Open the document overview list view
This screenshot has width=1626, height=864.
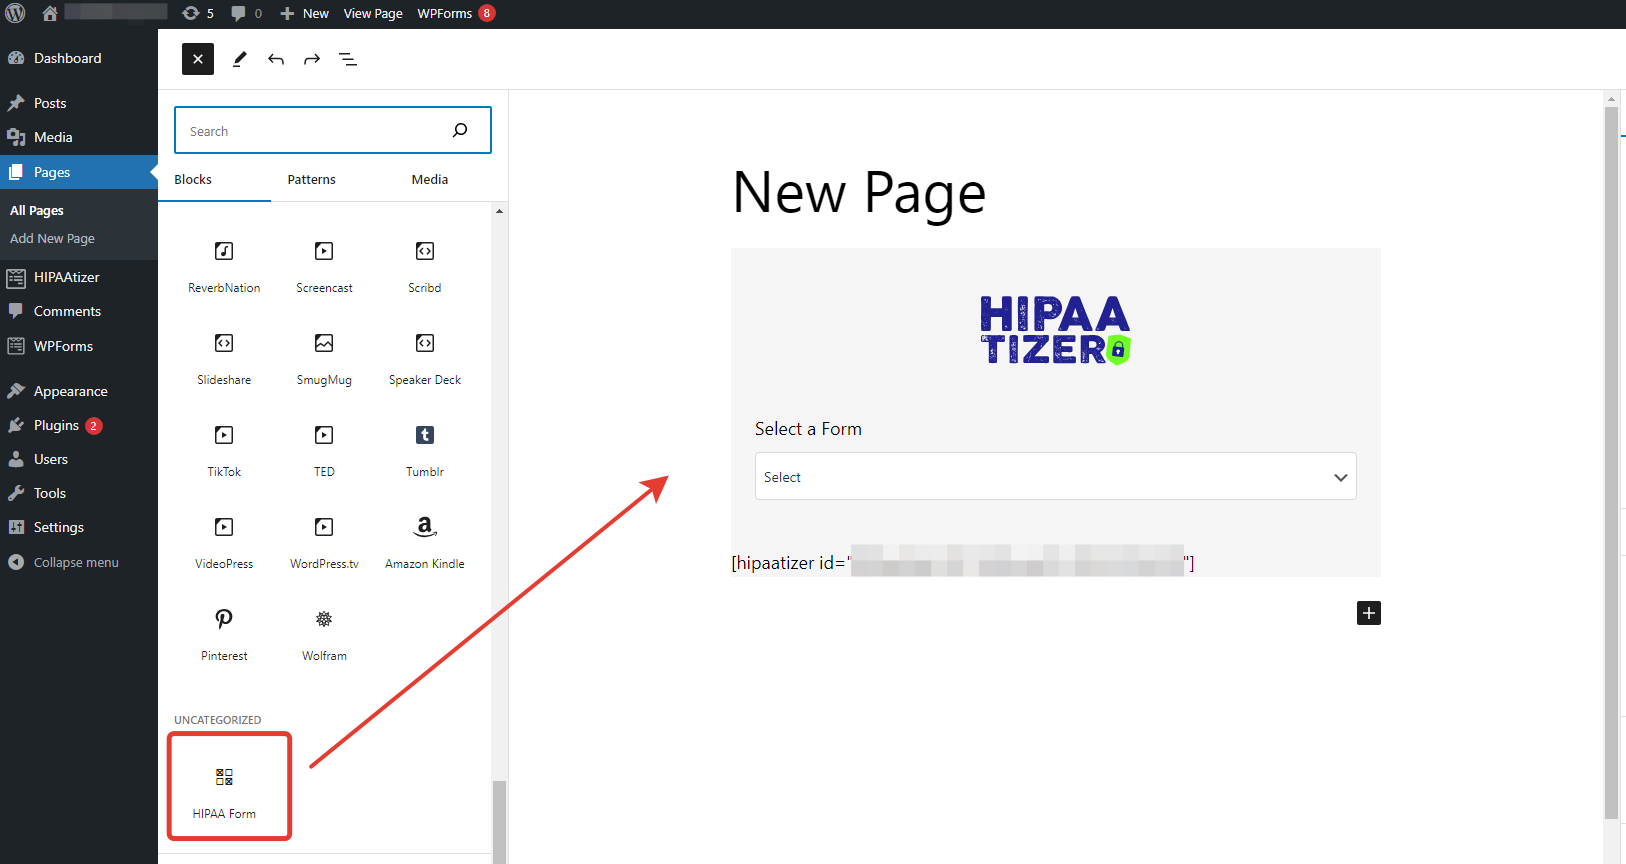coord(348,60)
